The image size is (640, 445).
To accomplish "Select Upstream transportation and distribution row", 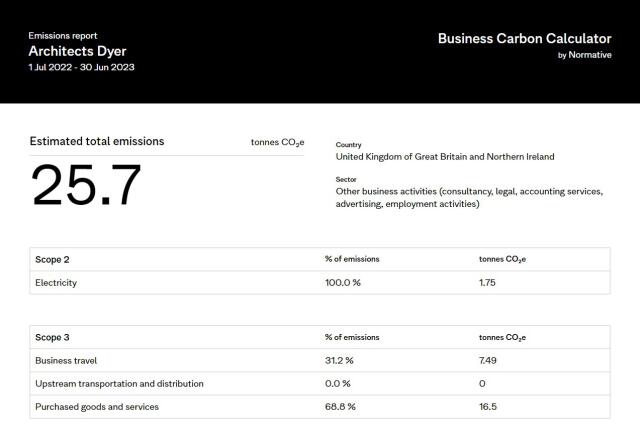I will [320, 384].
